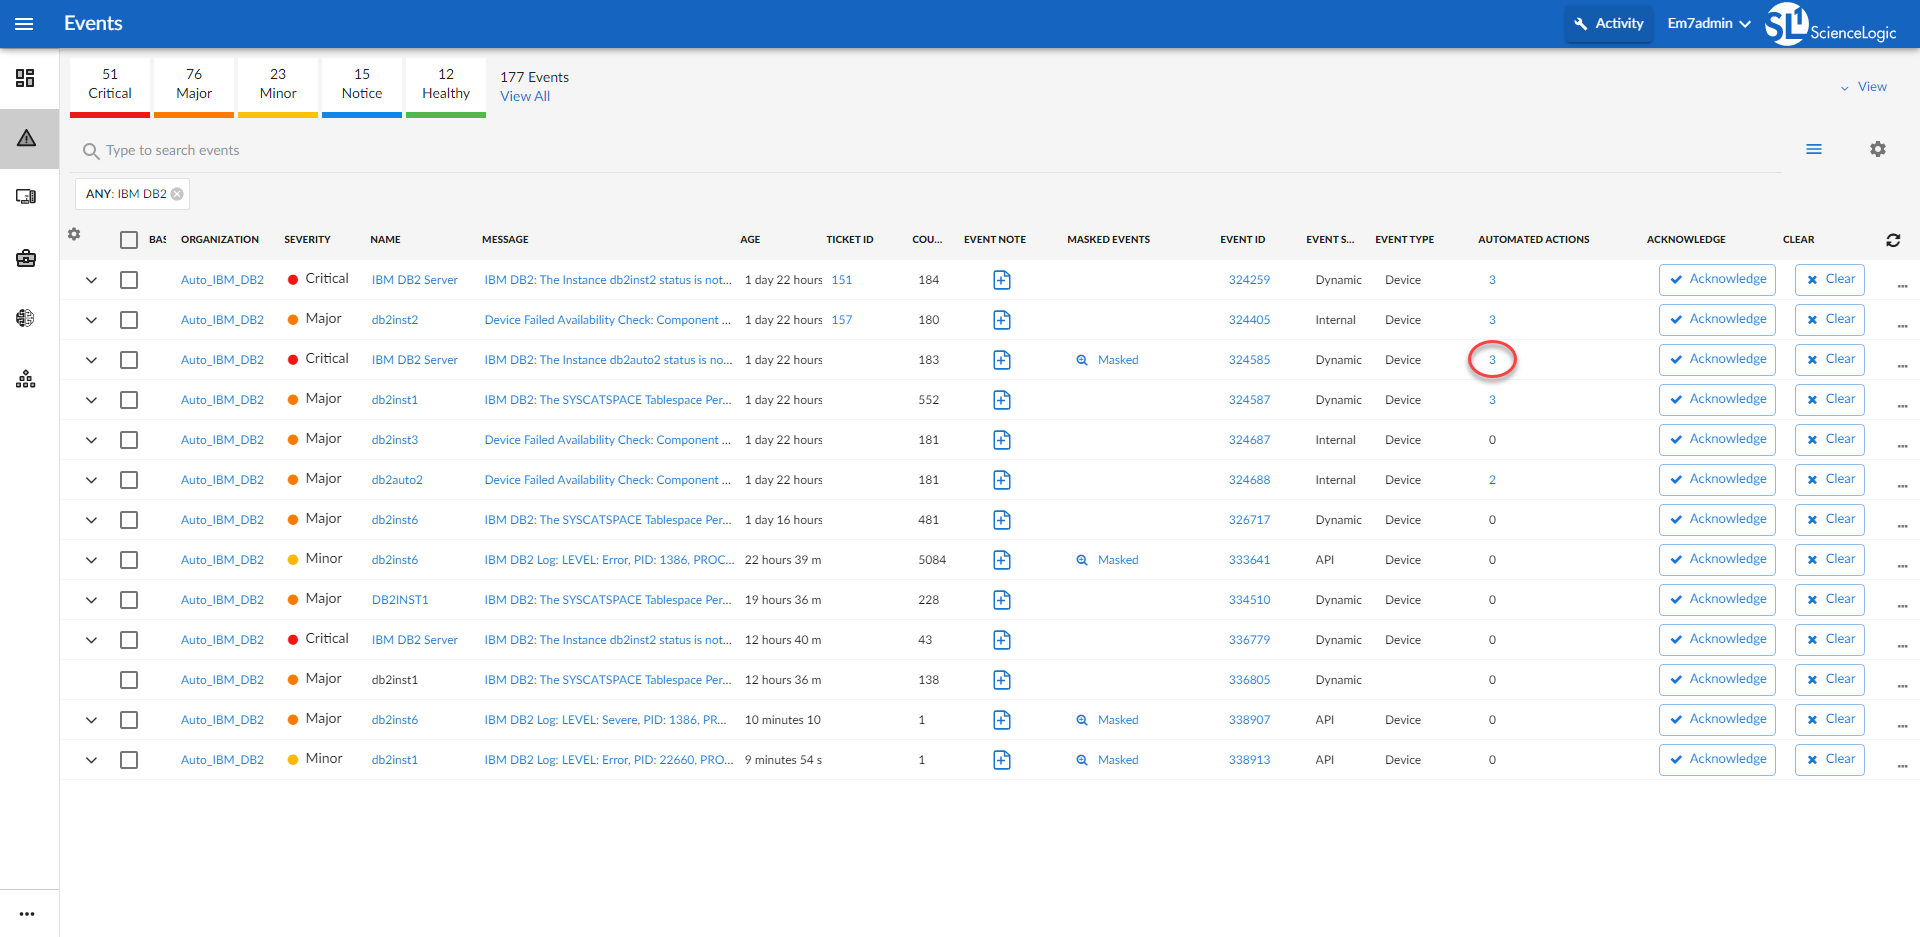Open the Dashboards icon in left sidebar
The image size is (1920, 937).
click(x=26, y=78)
